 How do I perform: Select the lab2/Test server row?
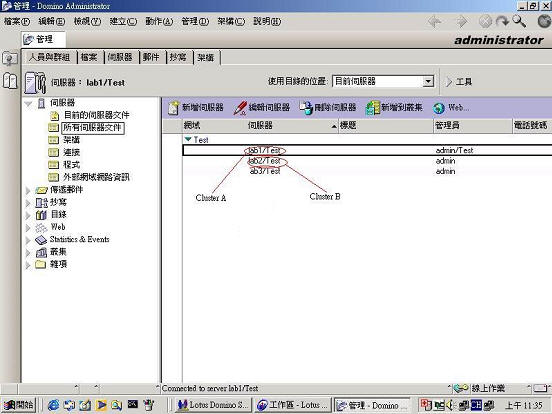(x=367, y=161)
